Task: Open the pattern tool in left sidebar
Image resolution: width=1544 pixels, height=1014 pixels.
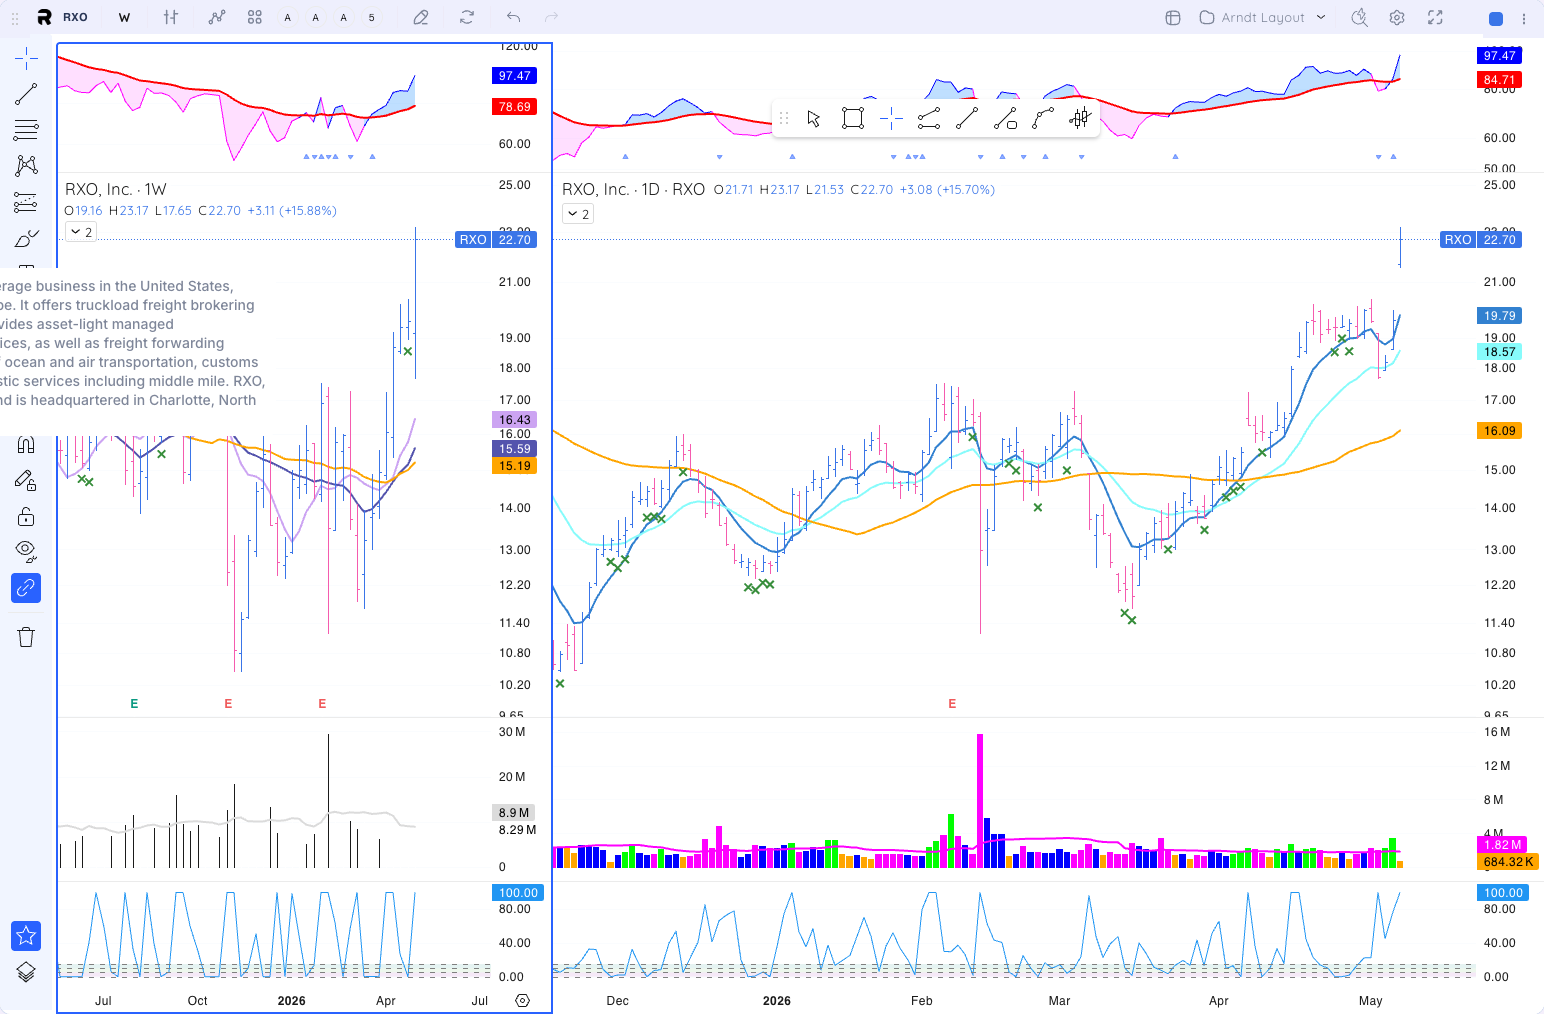Action: click(x=26, y=165)
